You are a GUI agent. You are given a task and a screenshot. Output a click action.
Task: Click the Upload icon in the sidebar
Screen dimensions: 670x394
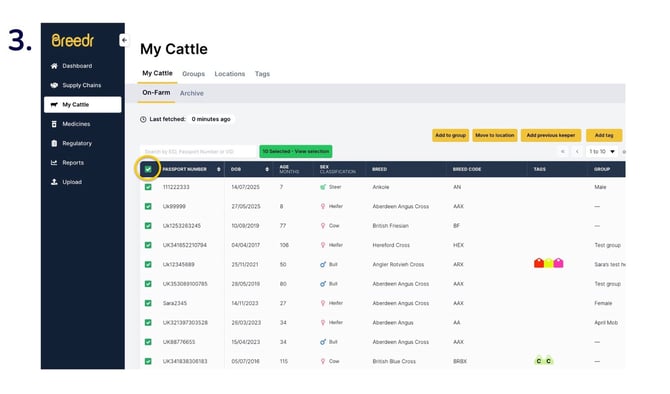(x=54, y=182)
